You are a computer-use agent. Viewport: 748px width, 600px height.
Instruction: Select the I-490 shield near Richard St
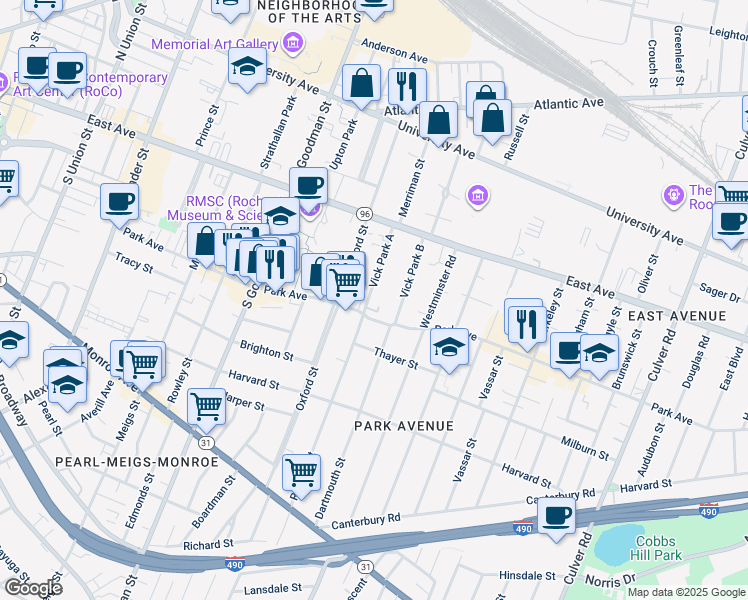[x=235, y=564]
